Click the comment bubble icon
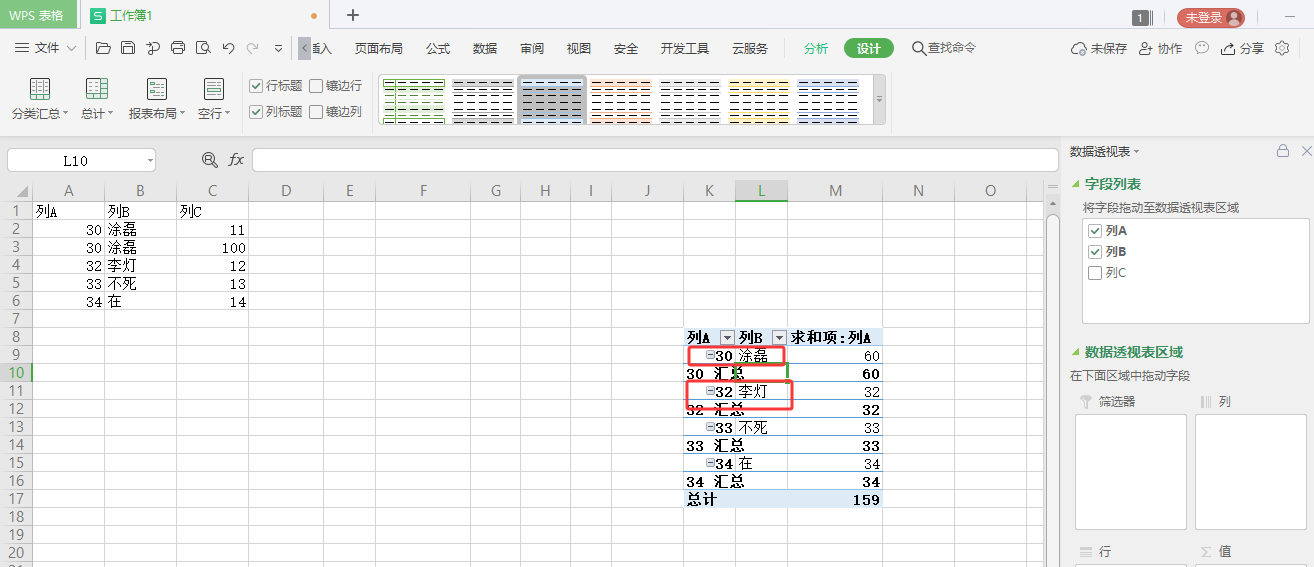Screen dimensions: 1314x567 pos(1202,48)
